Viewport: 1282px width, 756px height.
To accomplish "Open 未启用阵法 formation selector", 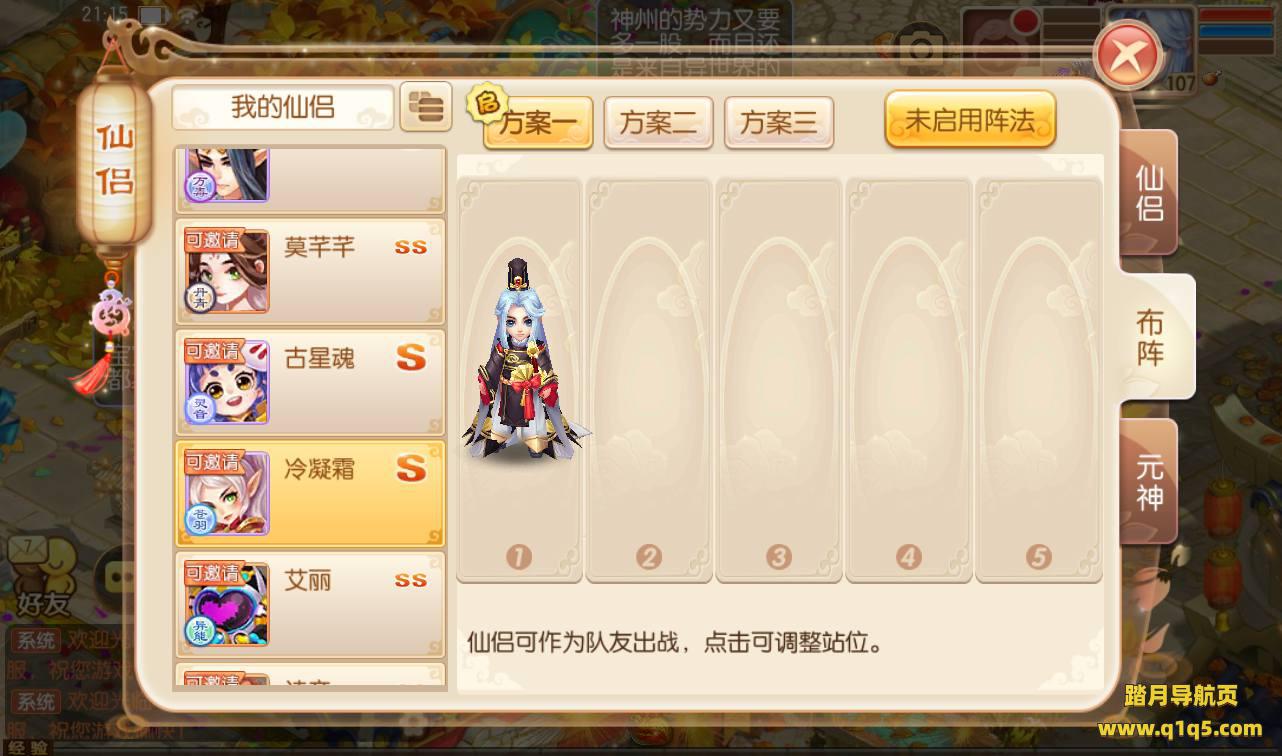I will click(x=970, y=120).
